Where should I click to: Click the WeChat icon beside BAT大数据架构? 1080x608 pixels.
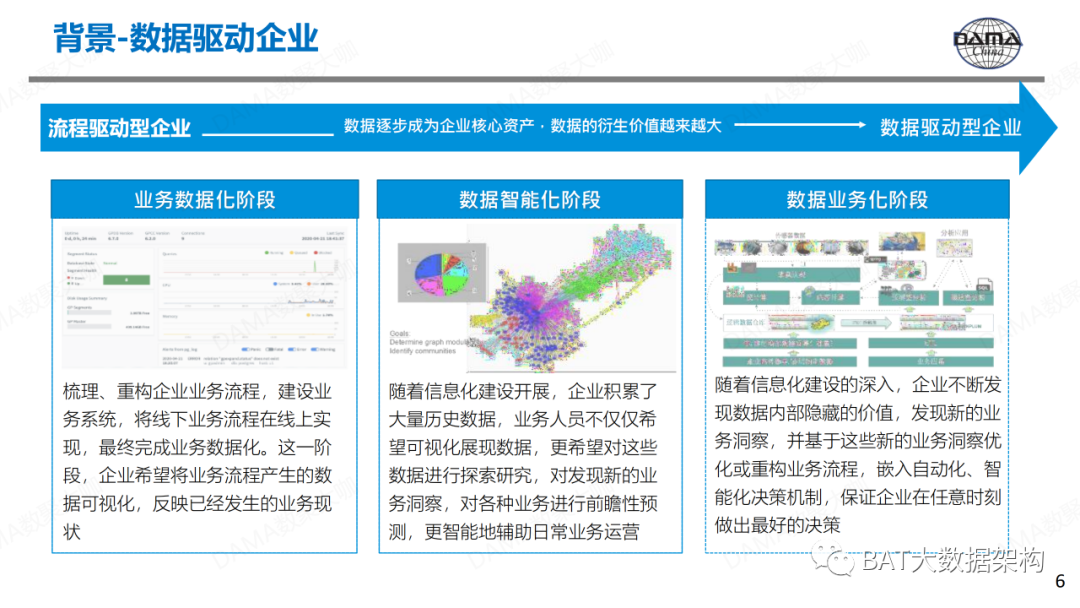(832, 560)
